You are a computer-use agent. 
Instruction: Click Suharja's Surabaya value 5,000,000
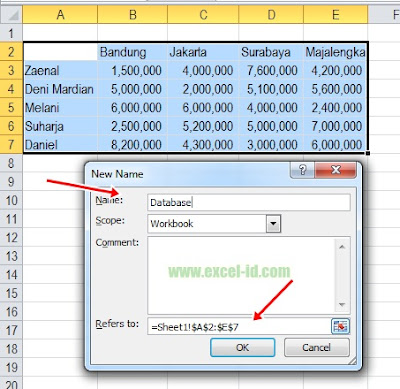(271, 126)
